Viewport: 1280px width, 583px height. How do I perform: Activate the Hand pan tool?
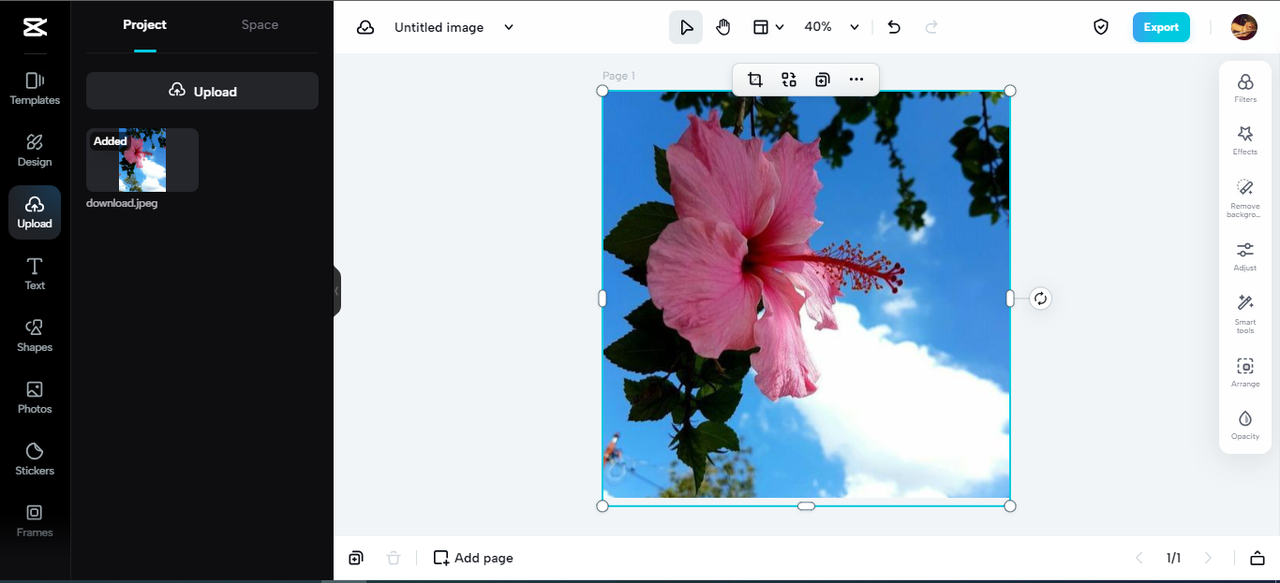pos(723,27)
